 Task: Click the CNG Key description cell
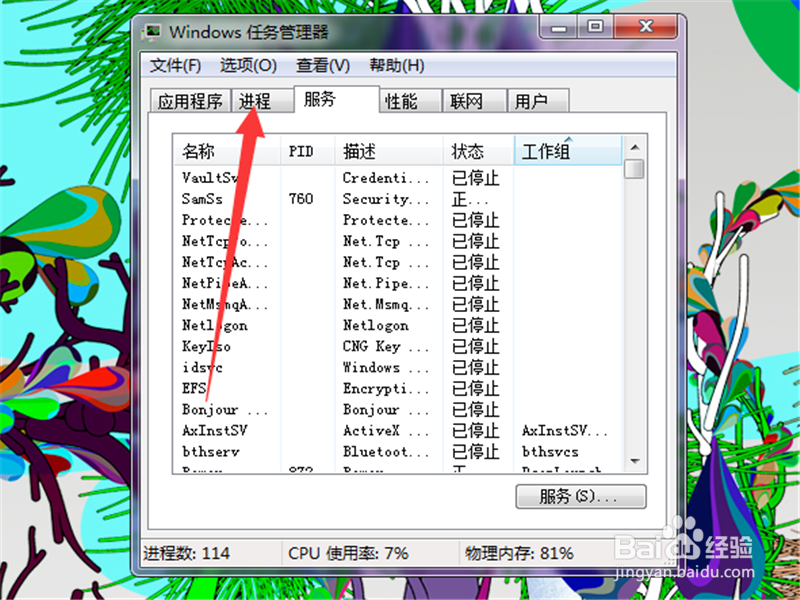[x=385, y=346]
